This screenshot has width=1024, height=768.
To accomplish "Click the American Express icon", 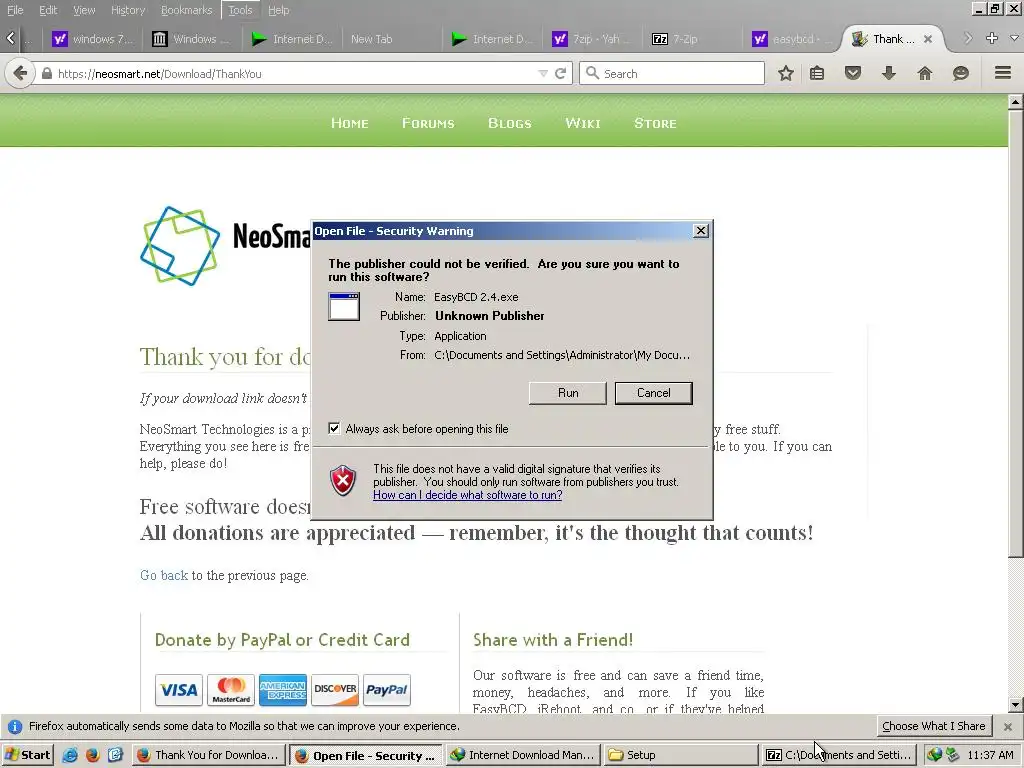I will pyautogui.click(x=283, y=690).
